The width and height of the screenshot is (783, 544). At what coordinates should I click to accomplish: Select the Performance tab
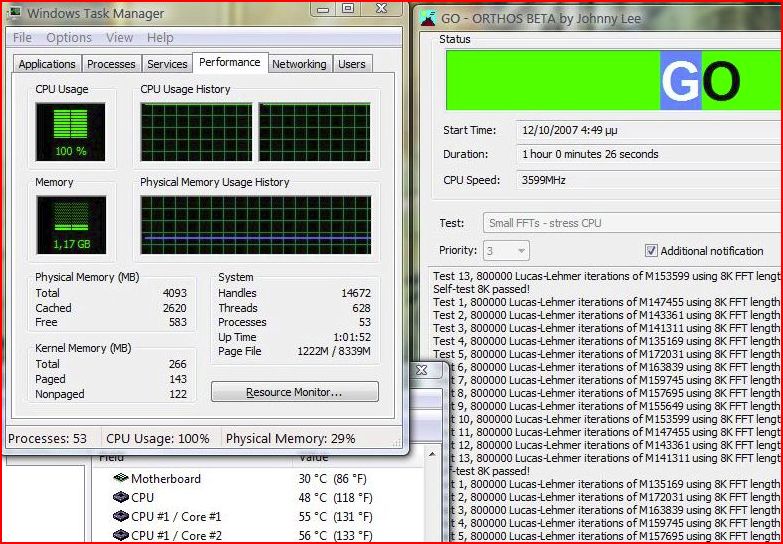coord(230,62)
